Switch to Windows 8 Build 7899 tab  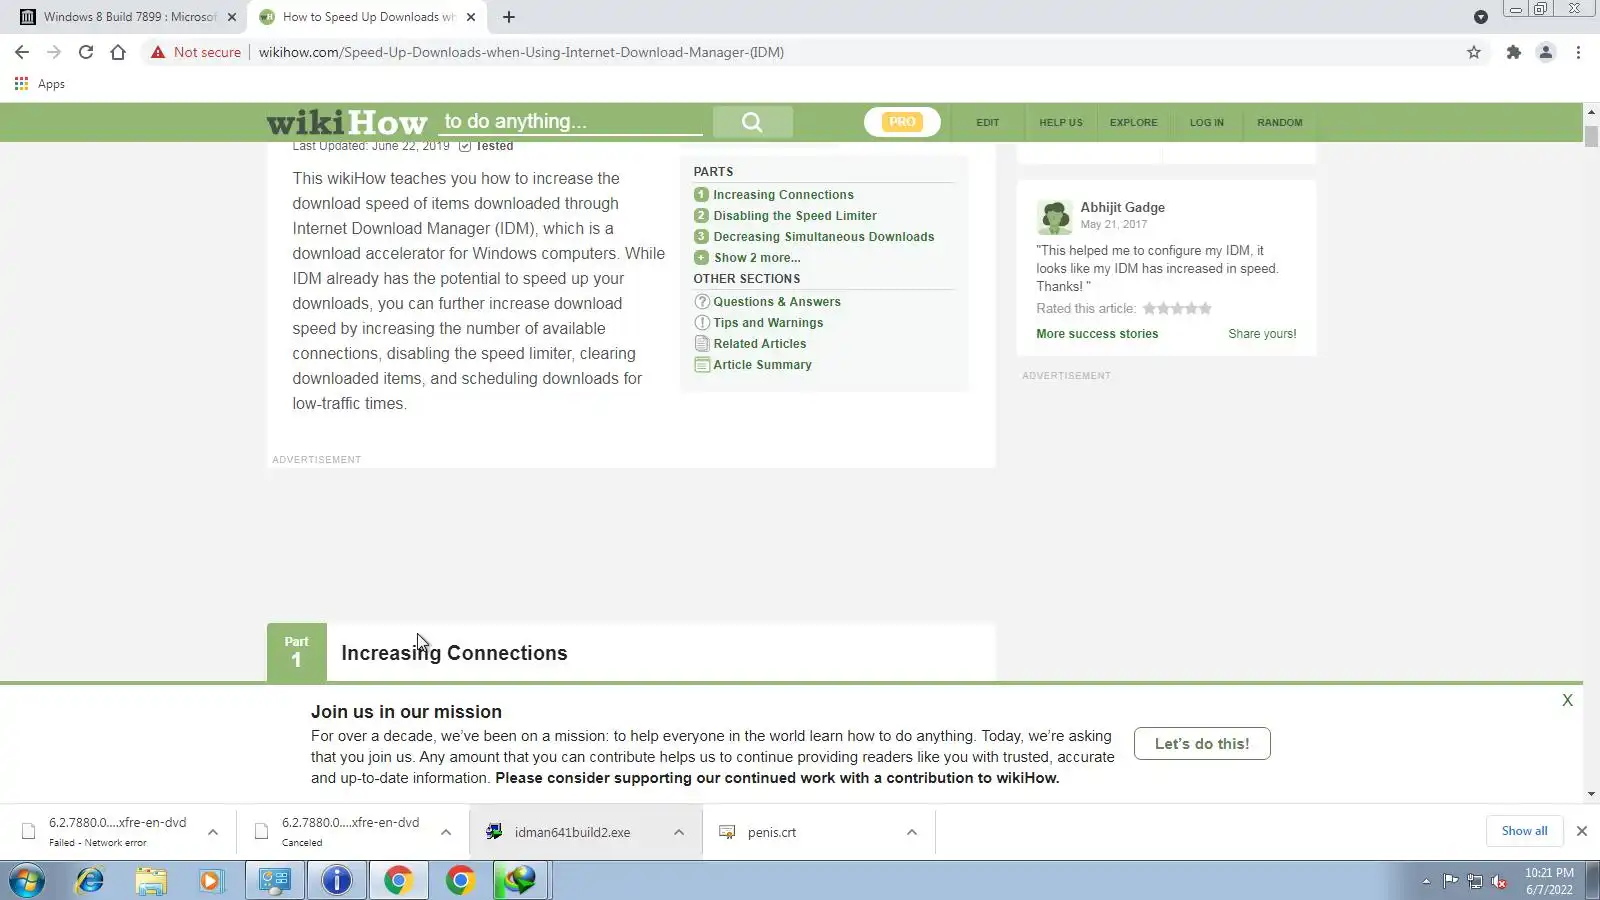128,17
